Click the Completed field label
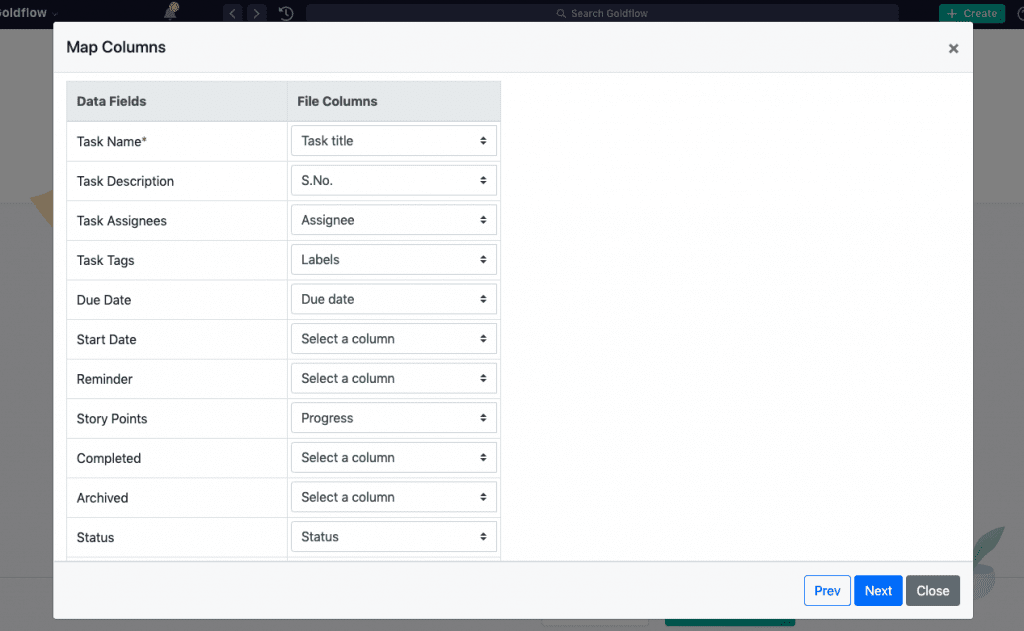The height and width of the screenshot is (631, 1024). click(x=108, y=458)
